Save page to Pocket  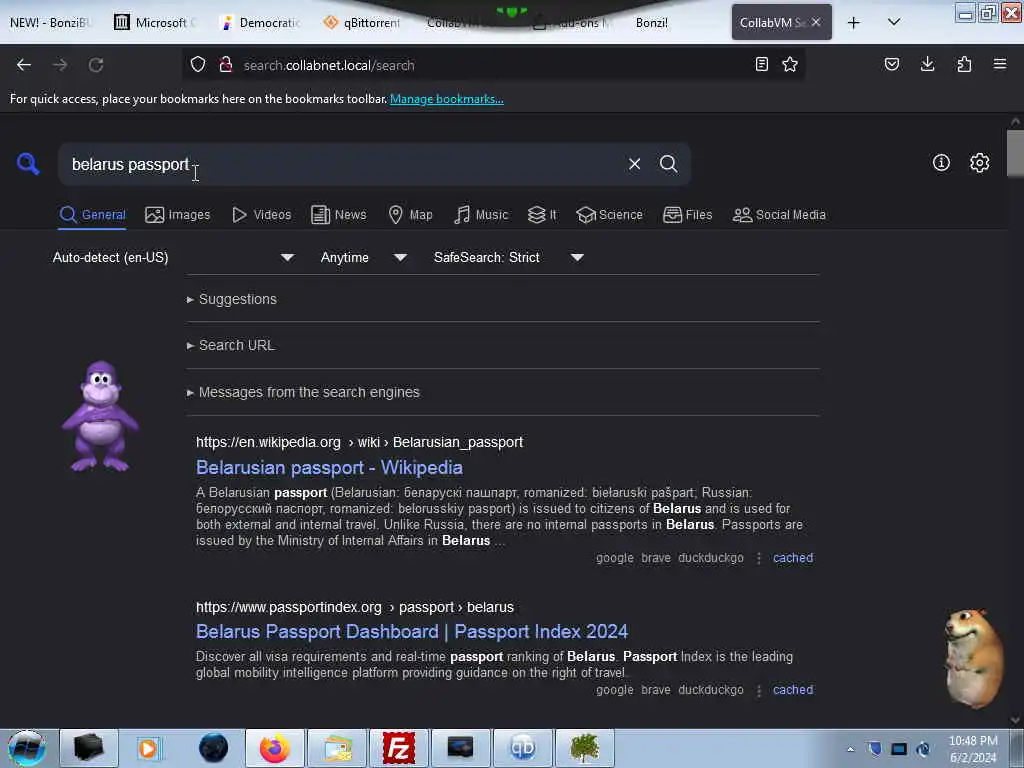[892, 64]
